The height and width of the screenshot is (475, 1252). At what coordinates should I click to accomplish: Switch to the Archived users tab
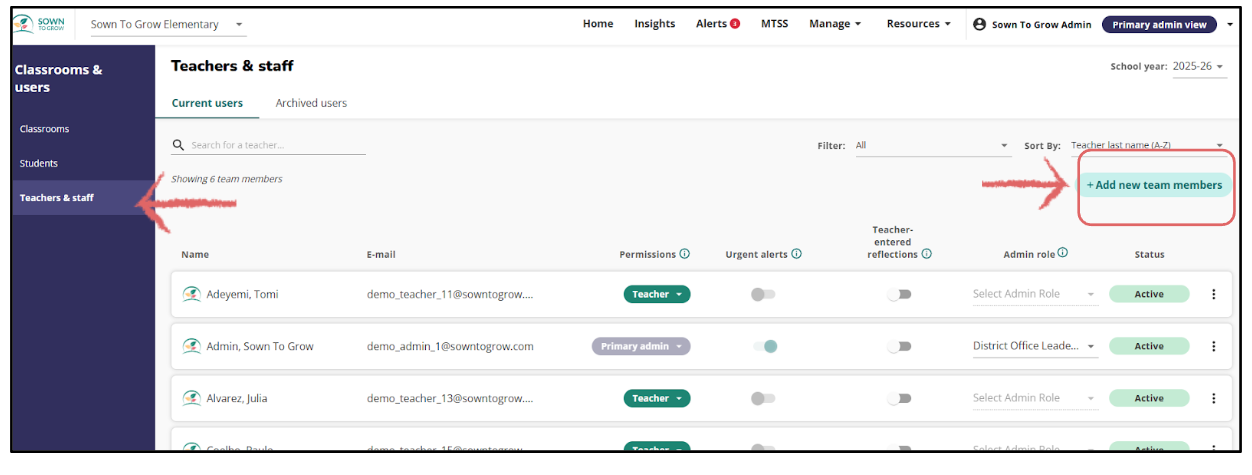[311, 103]
